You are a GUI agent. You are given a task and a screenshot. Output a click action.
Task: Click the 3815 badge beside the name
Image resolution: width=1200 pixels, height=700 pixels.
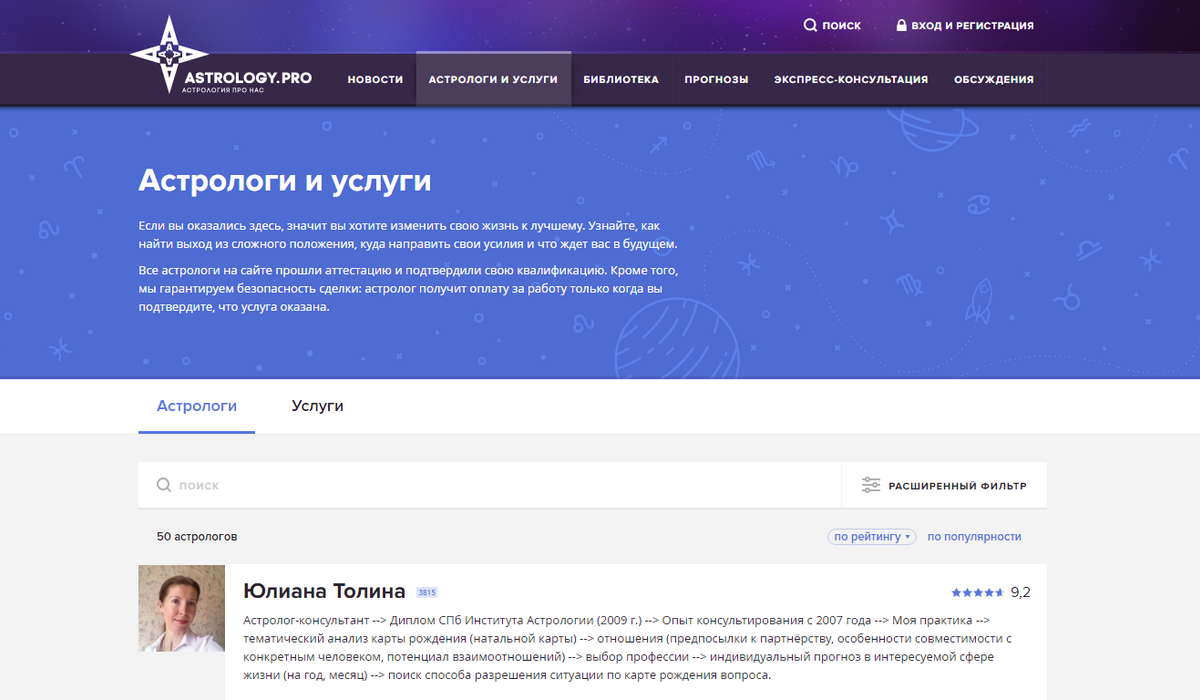(x=427, y=592)
